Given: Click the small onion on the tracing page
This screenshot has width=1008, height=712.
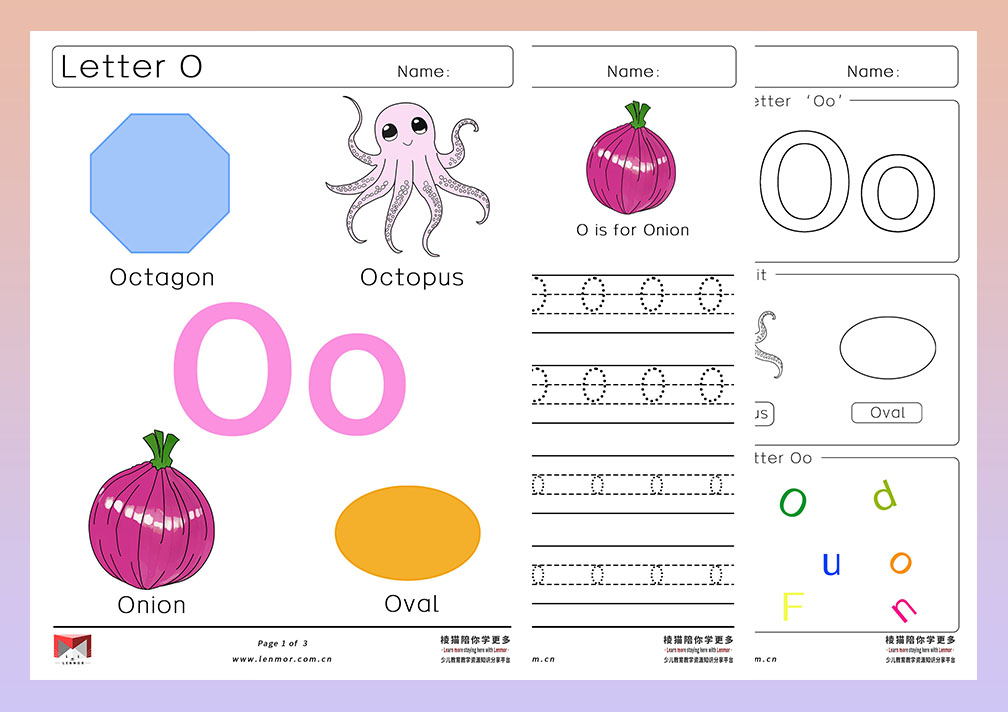Looking at the screenshot, I should click(631, 158).
